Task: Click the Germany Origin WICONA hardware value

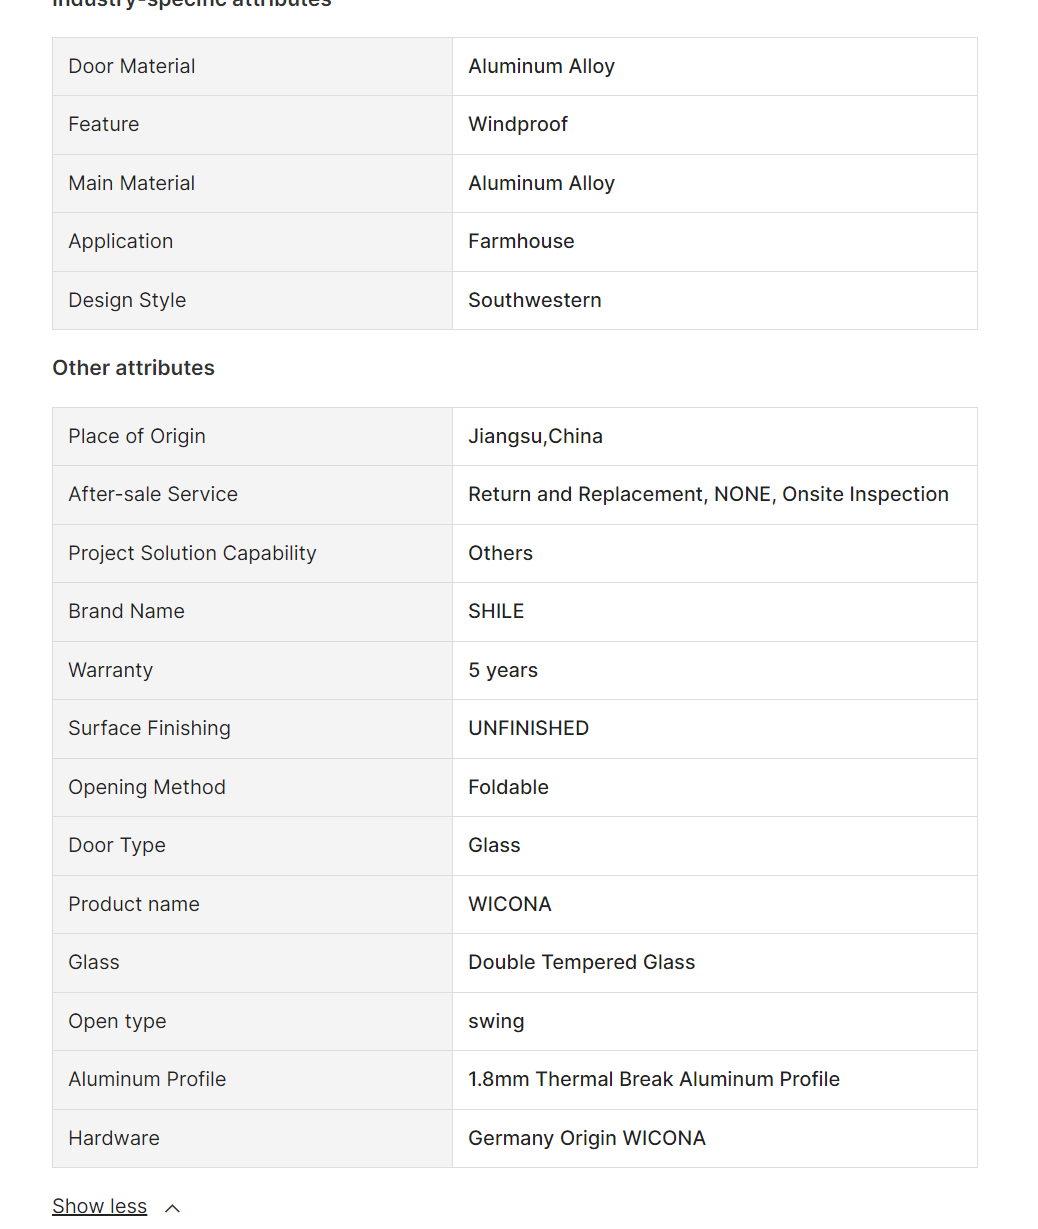Action: (x=586, y=1138)
